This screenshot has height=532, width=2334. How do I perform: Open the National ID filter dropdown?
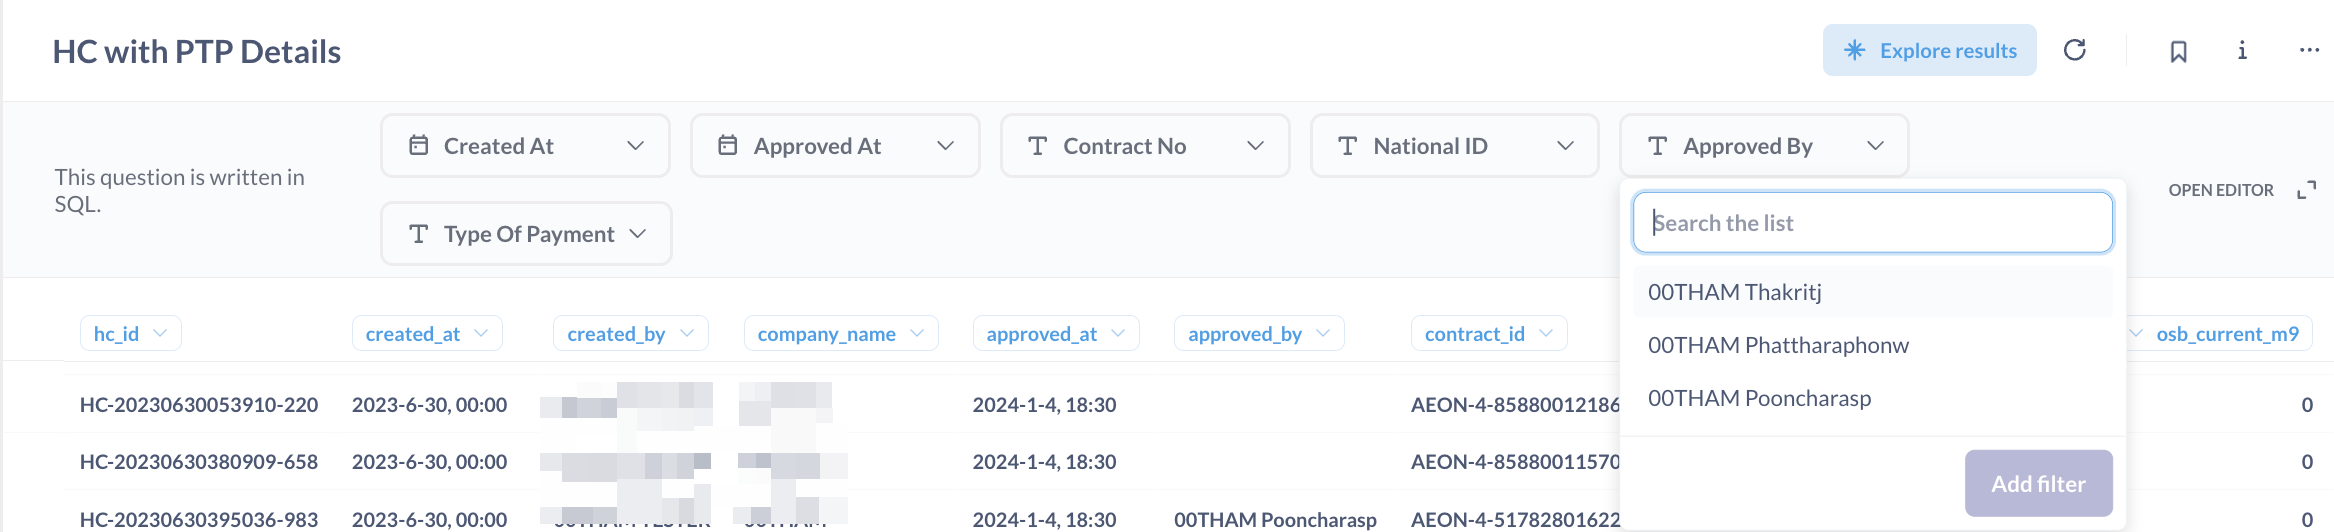click(1455, 146)
